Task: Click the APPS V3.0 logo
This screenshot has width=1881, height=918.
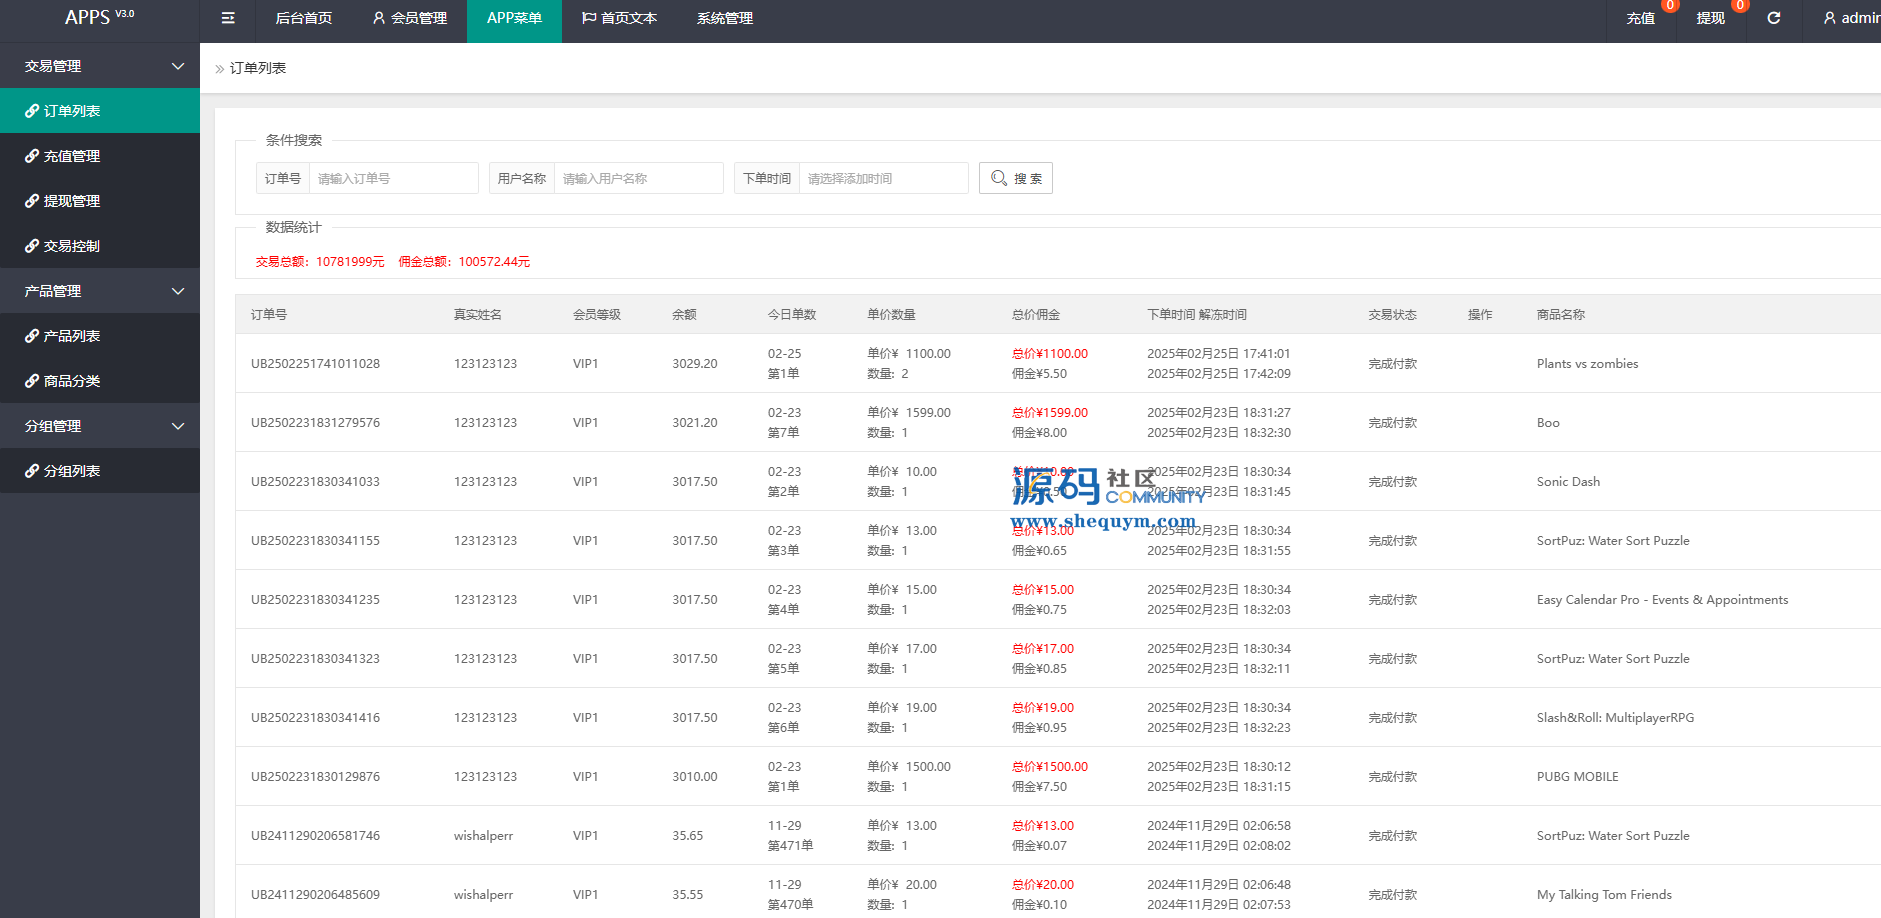Action: pos(99,17)
